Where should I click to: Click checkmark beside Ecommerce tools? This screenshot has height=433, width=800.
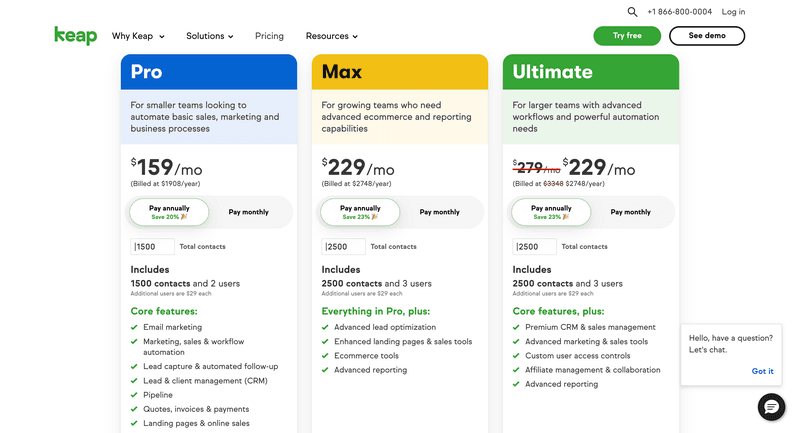(325, 356)
